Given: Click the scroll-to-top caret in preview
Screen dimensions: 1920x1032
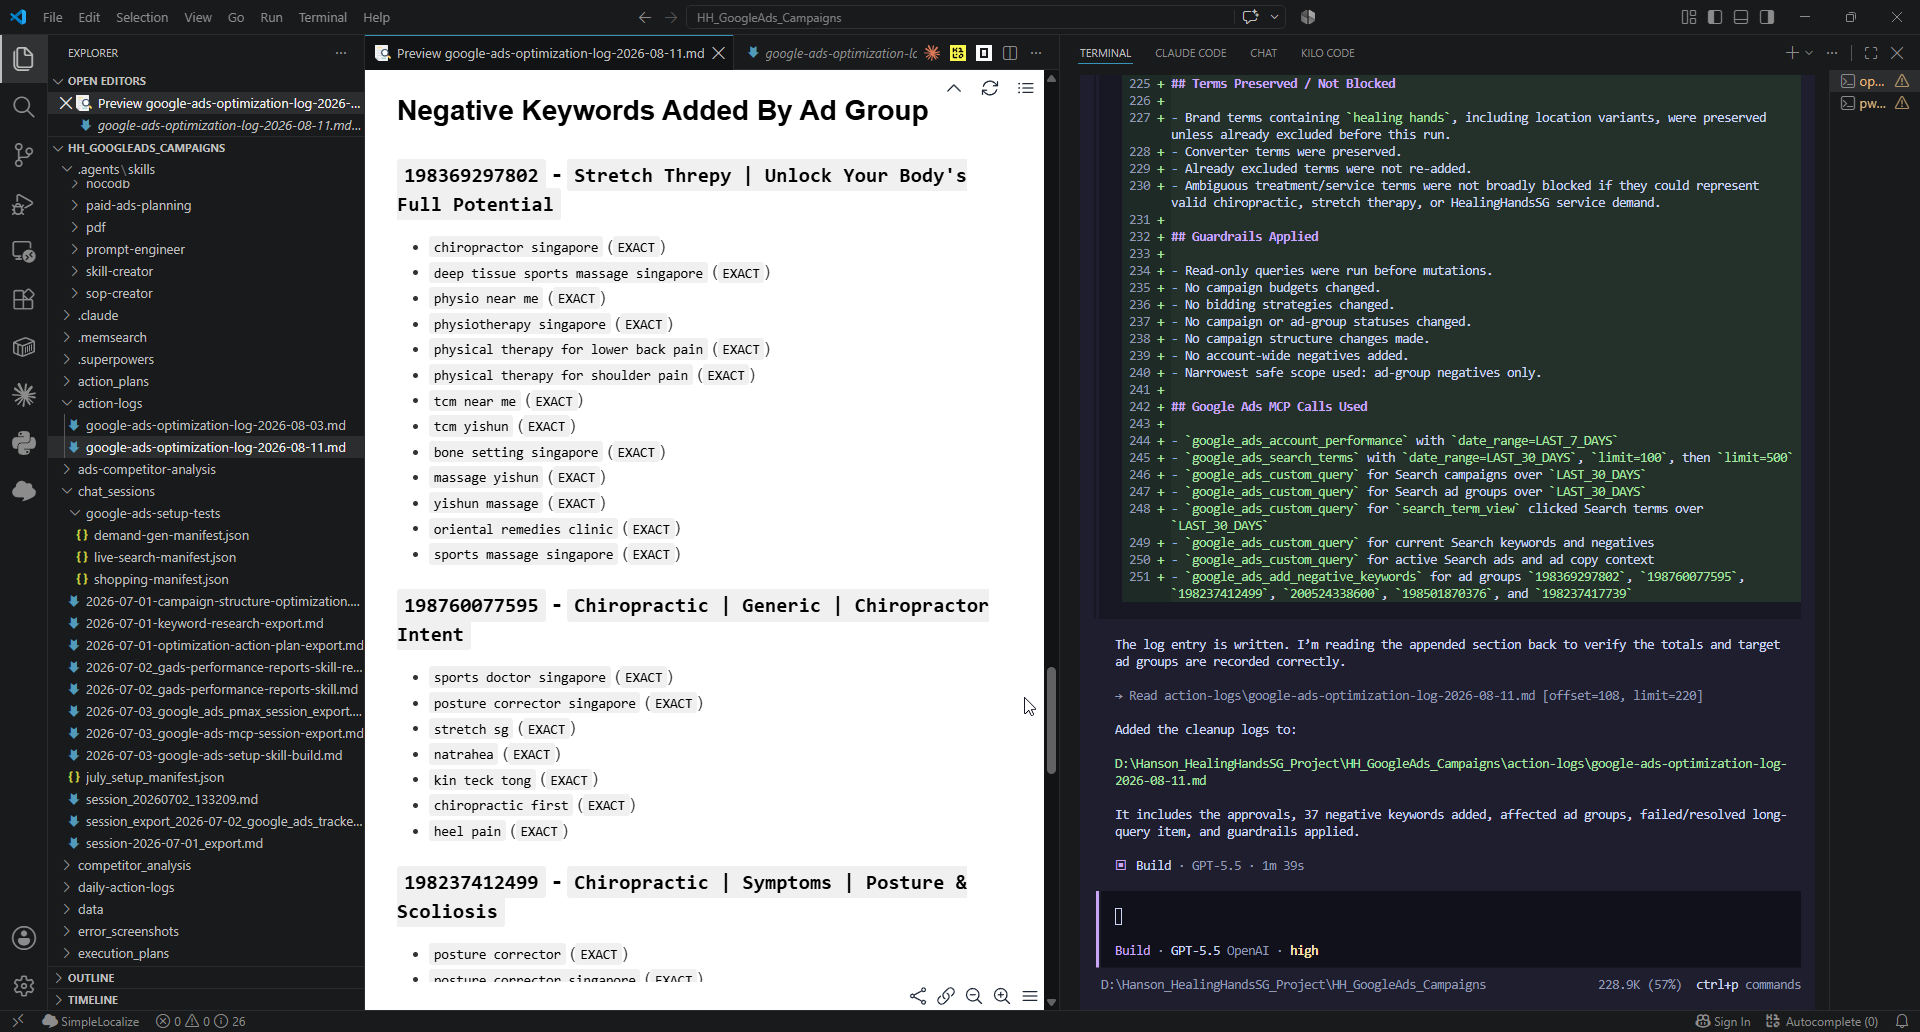Looking at the screenshot, I should tap(954, 88).
